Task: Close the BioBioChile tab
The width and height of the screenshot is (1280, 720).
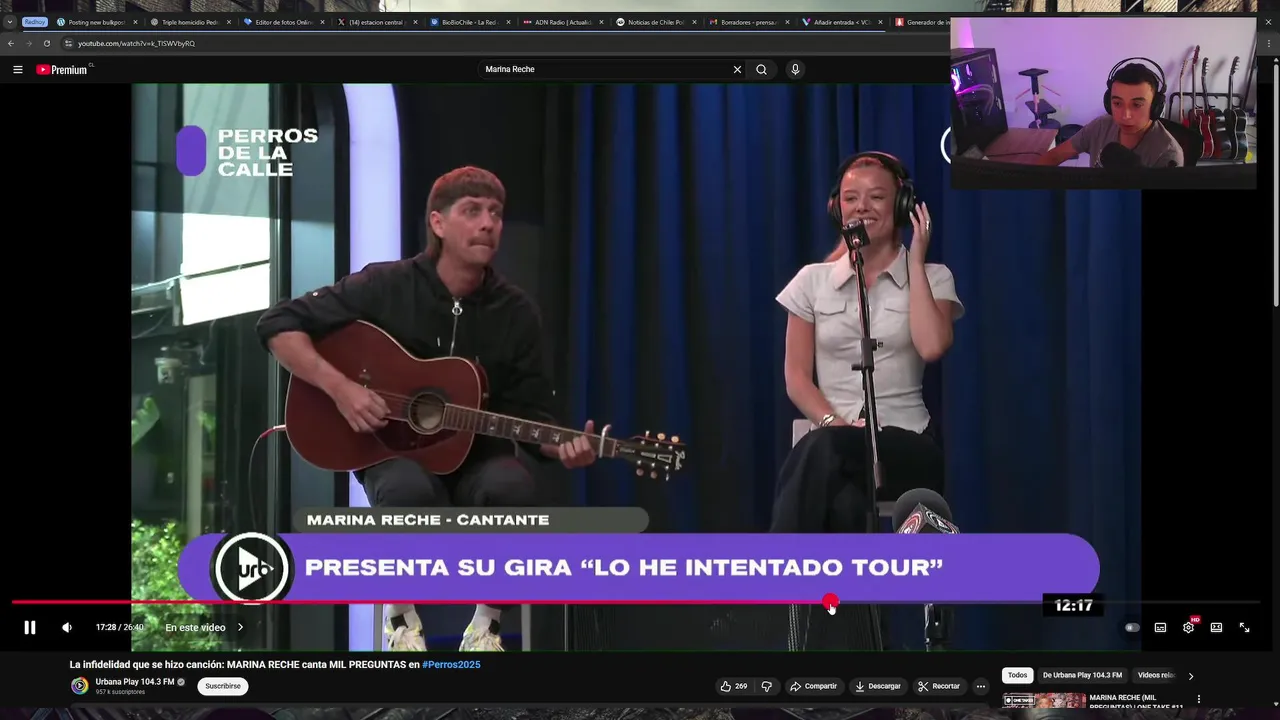Action: [509, 22]
